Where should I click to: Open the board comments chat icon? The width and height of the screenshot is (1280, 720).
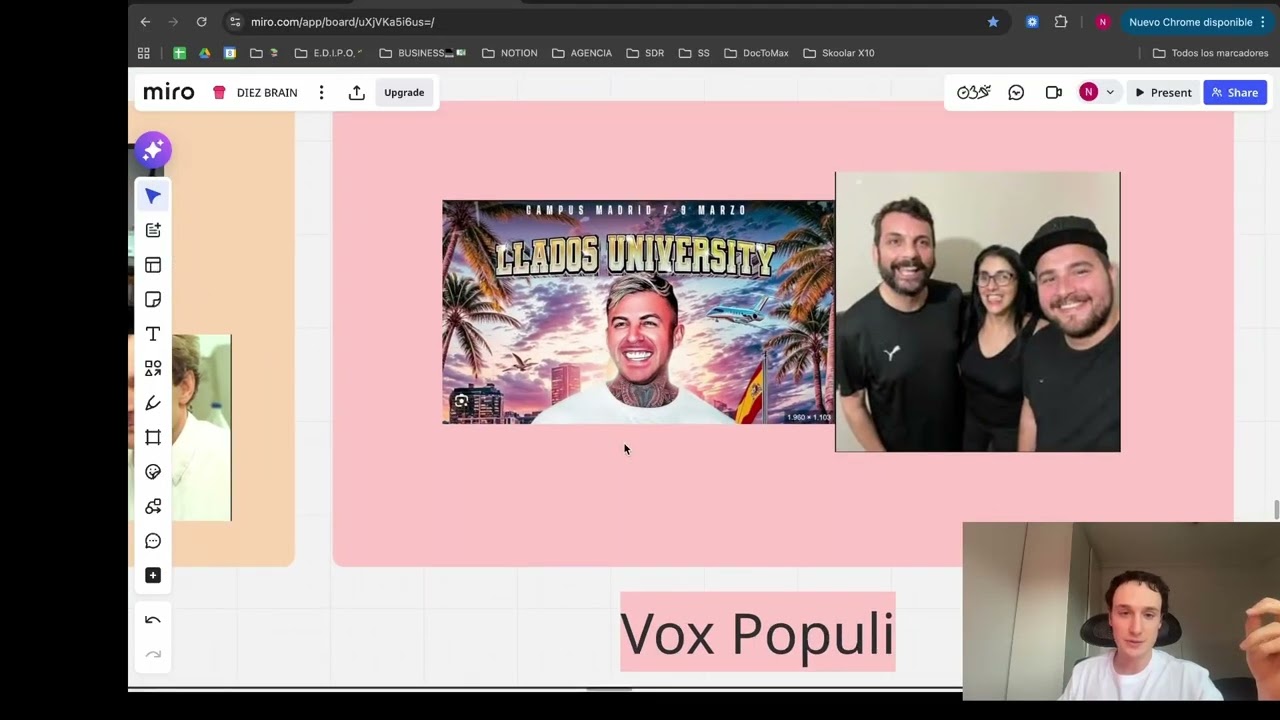pyautogui.click(x=1016, y=92)
